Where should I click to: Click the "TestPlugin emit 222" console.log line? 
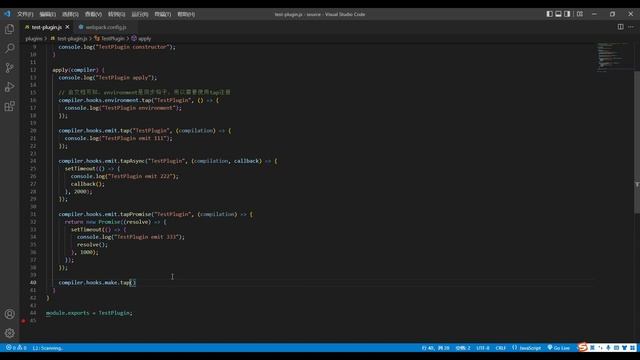pos(124,176)
